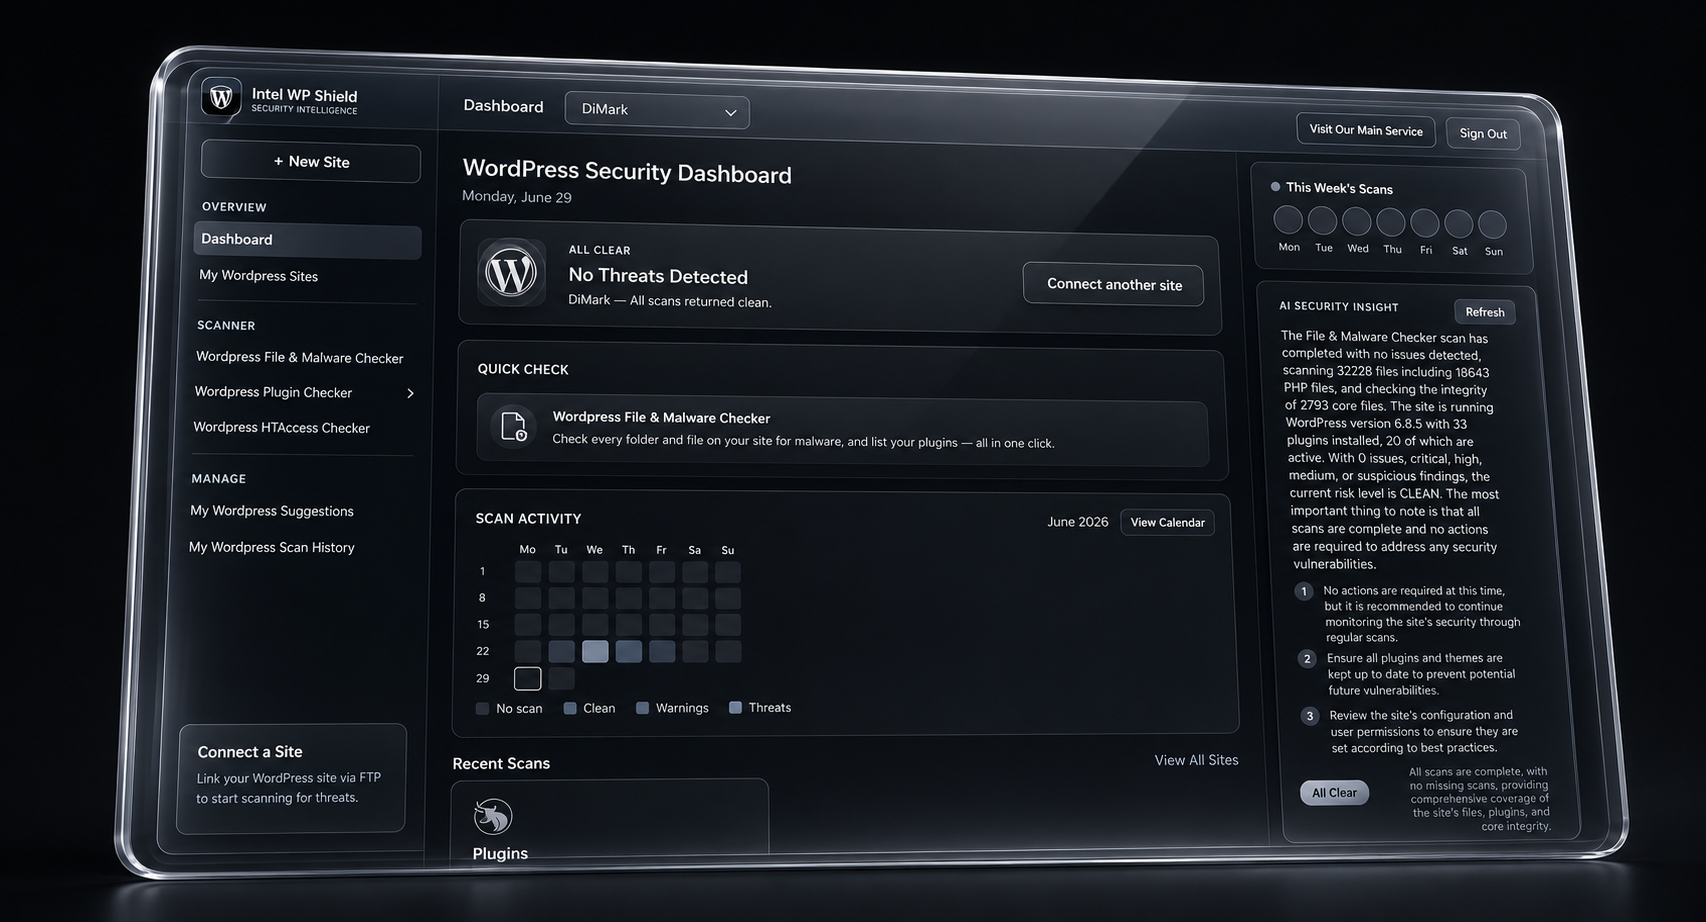Click the Clean legend swatch
Screen dimensions: 1706x922
pos(570,708)
